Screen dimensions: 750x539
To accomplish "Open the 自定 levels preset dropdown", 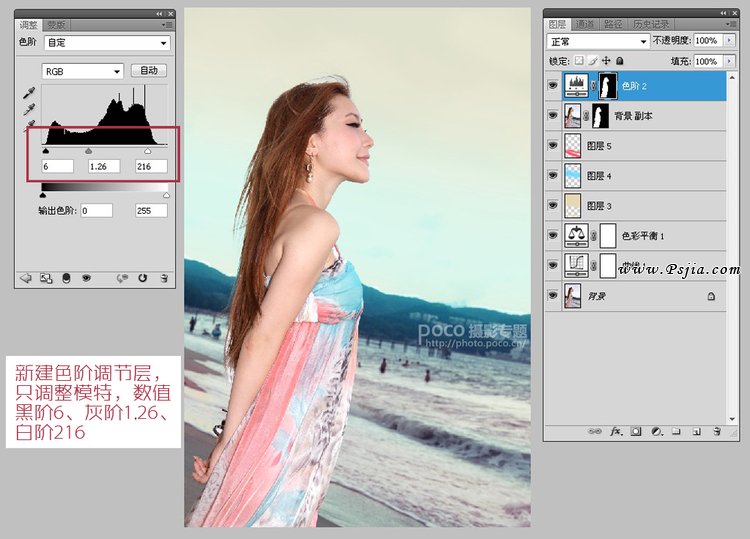I will click(x=107, y=43).
